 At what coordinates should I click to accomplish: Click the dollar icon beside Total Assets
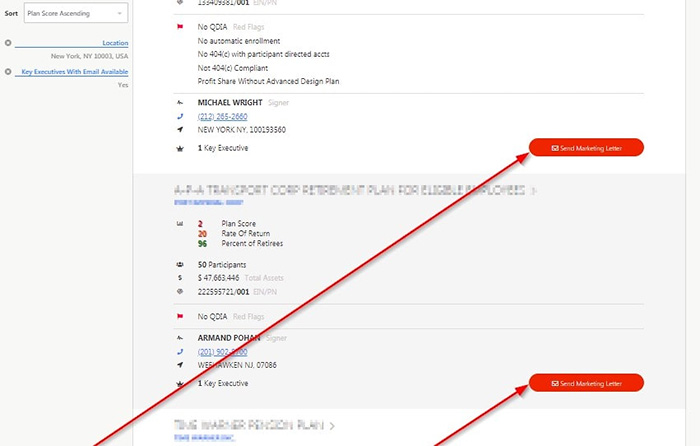pos(180,277)
